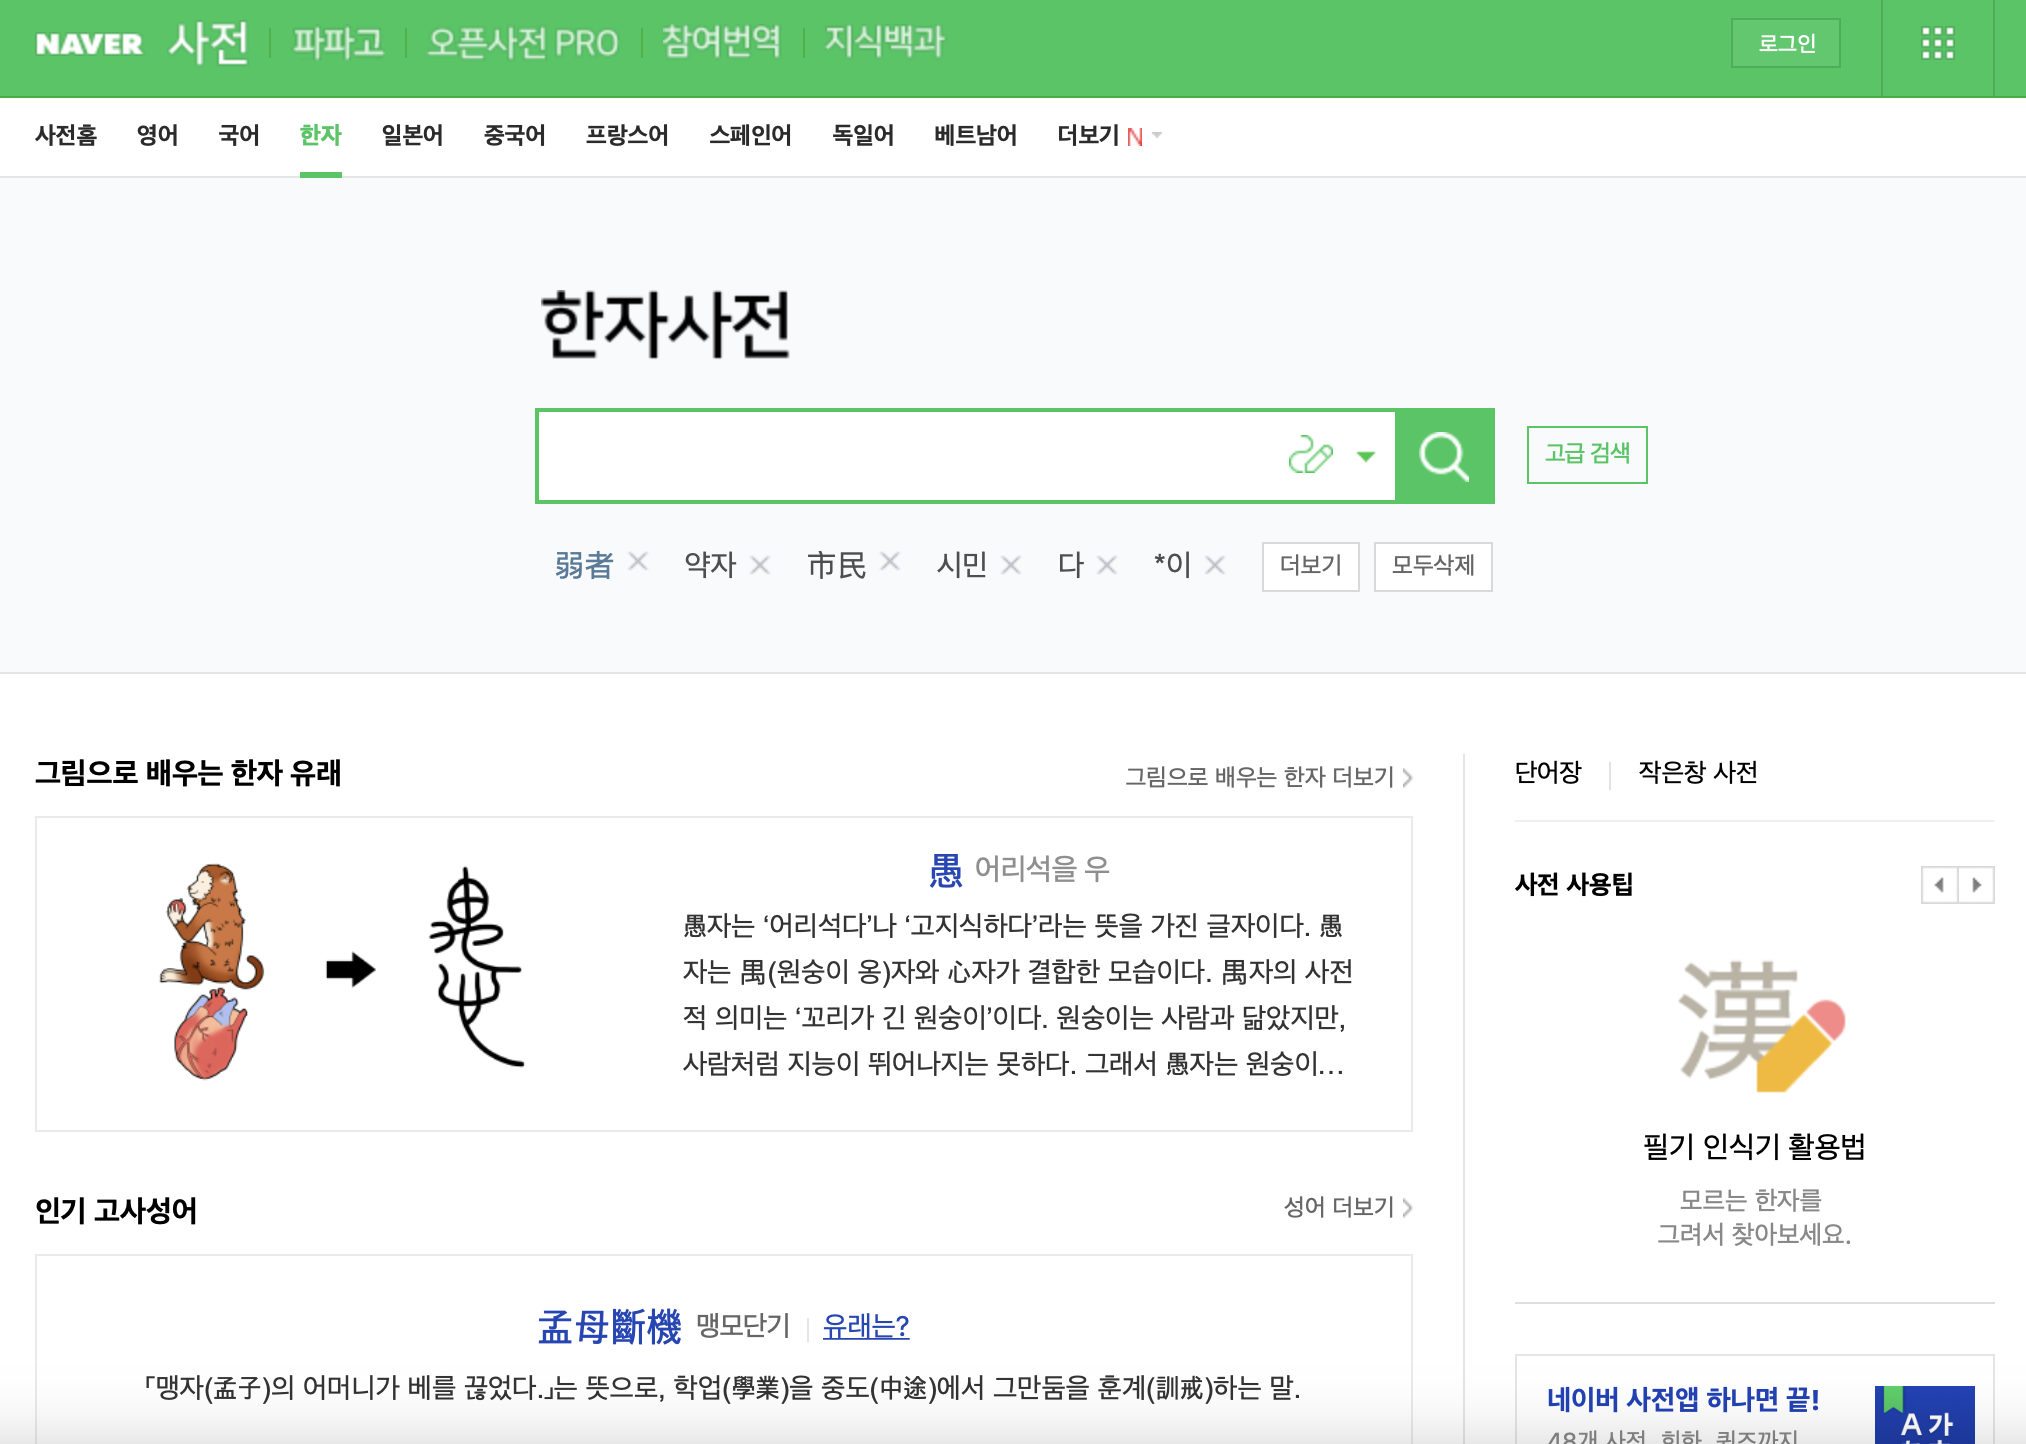2026x1444 pixels.
Task: Click the 고급 검색 button
Action: (1586, 454)
